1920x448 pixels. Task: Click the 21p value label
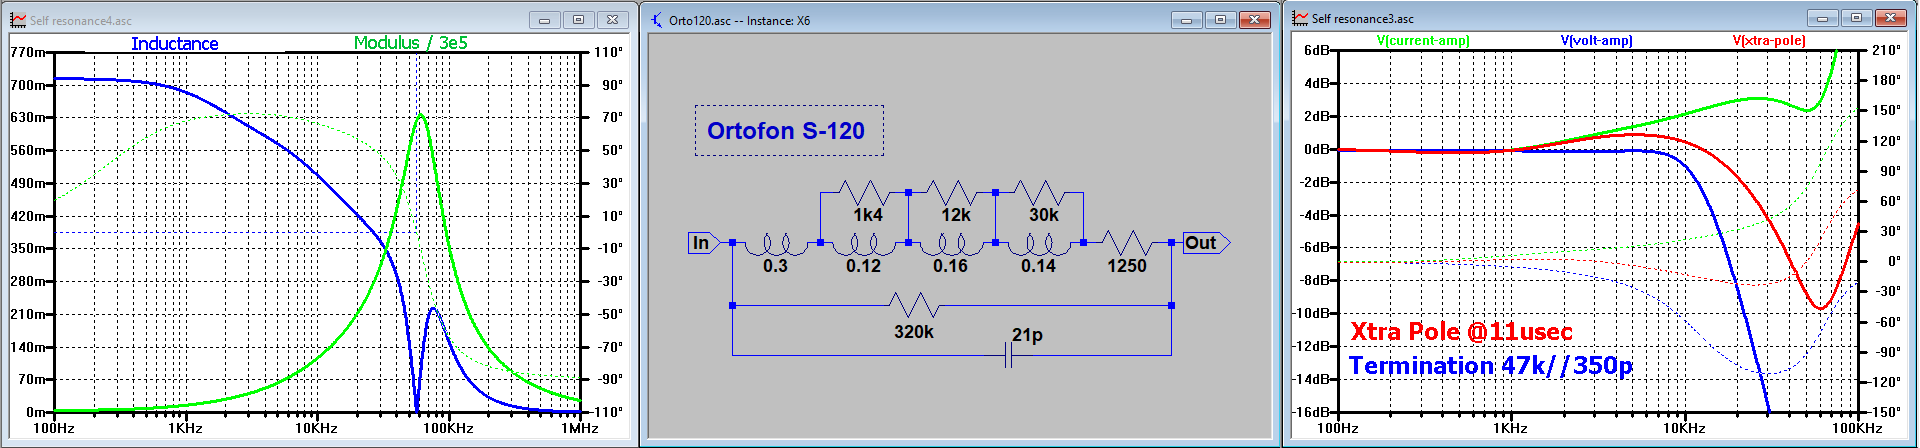tap(1027, 335)
